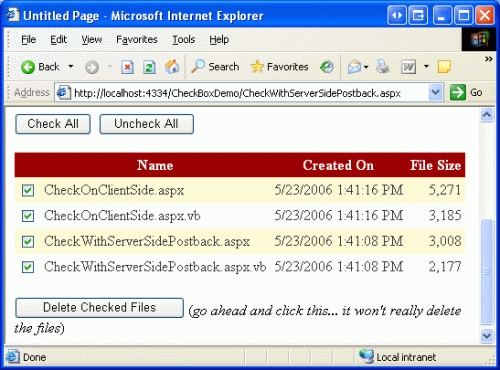
Task: Refresh the page using toolbar icon
Action: [149, 67]
